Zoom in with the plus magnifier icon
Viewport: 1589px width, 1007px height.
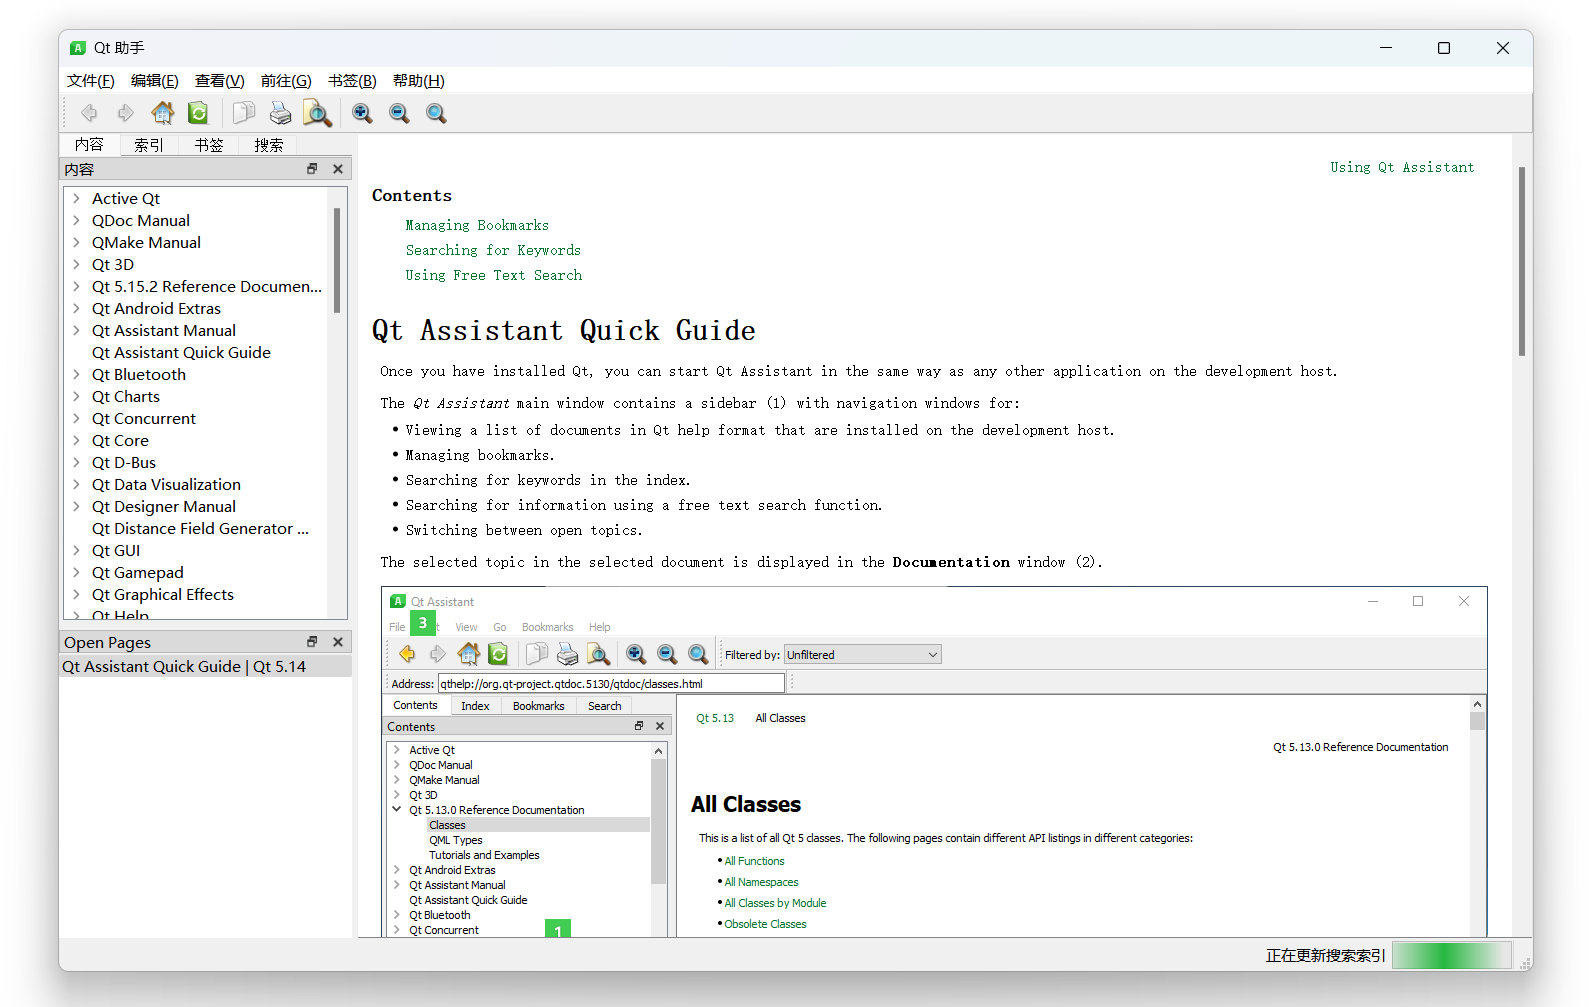coord(362,113)
